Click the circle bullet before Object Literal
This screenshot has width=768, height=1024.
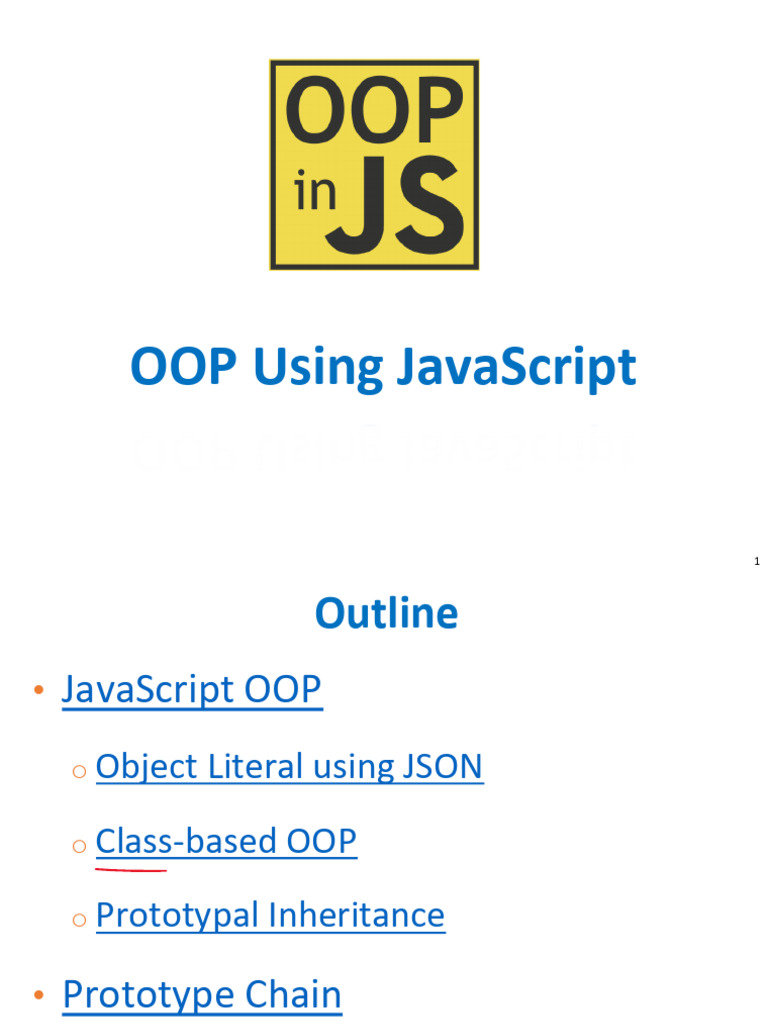[x=79, y=770]
